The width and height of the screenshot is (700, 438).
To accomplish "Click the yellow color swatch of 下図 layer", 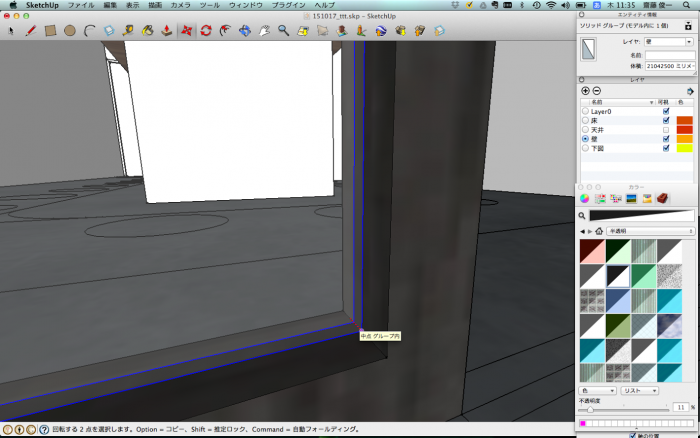I will point(684,147).
